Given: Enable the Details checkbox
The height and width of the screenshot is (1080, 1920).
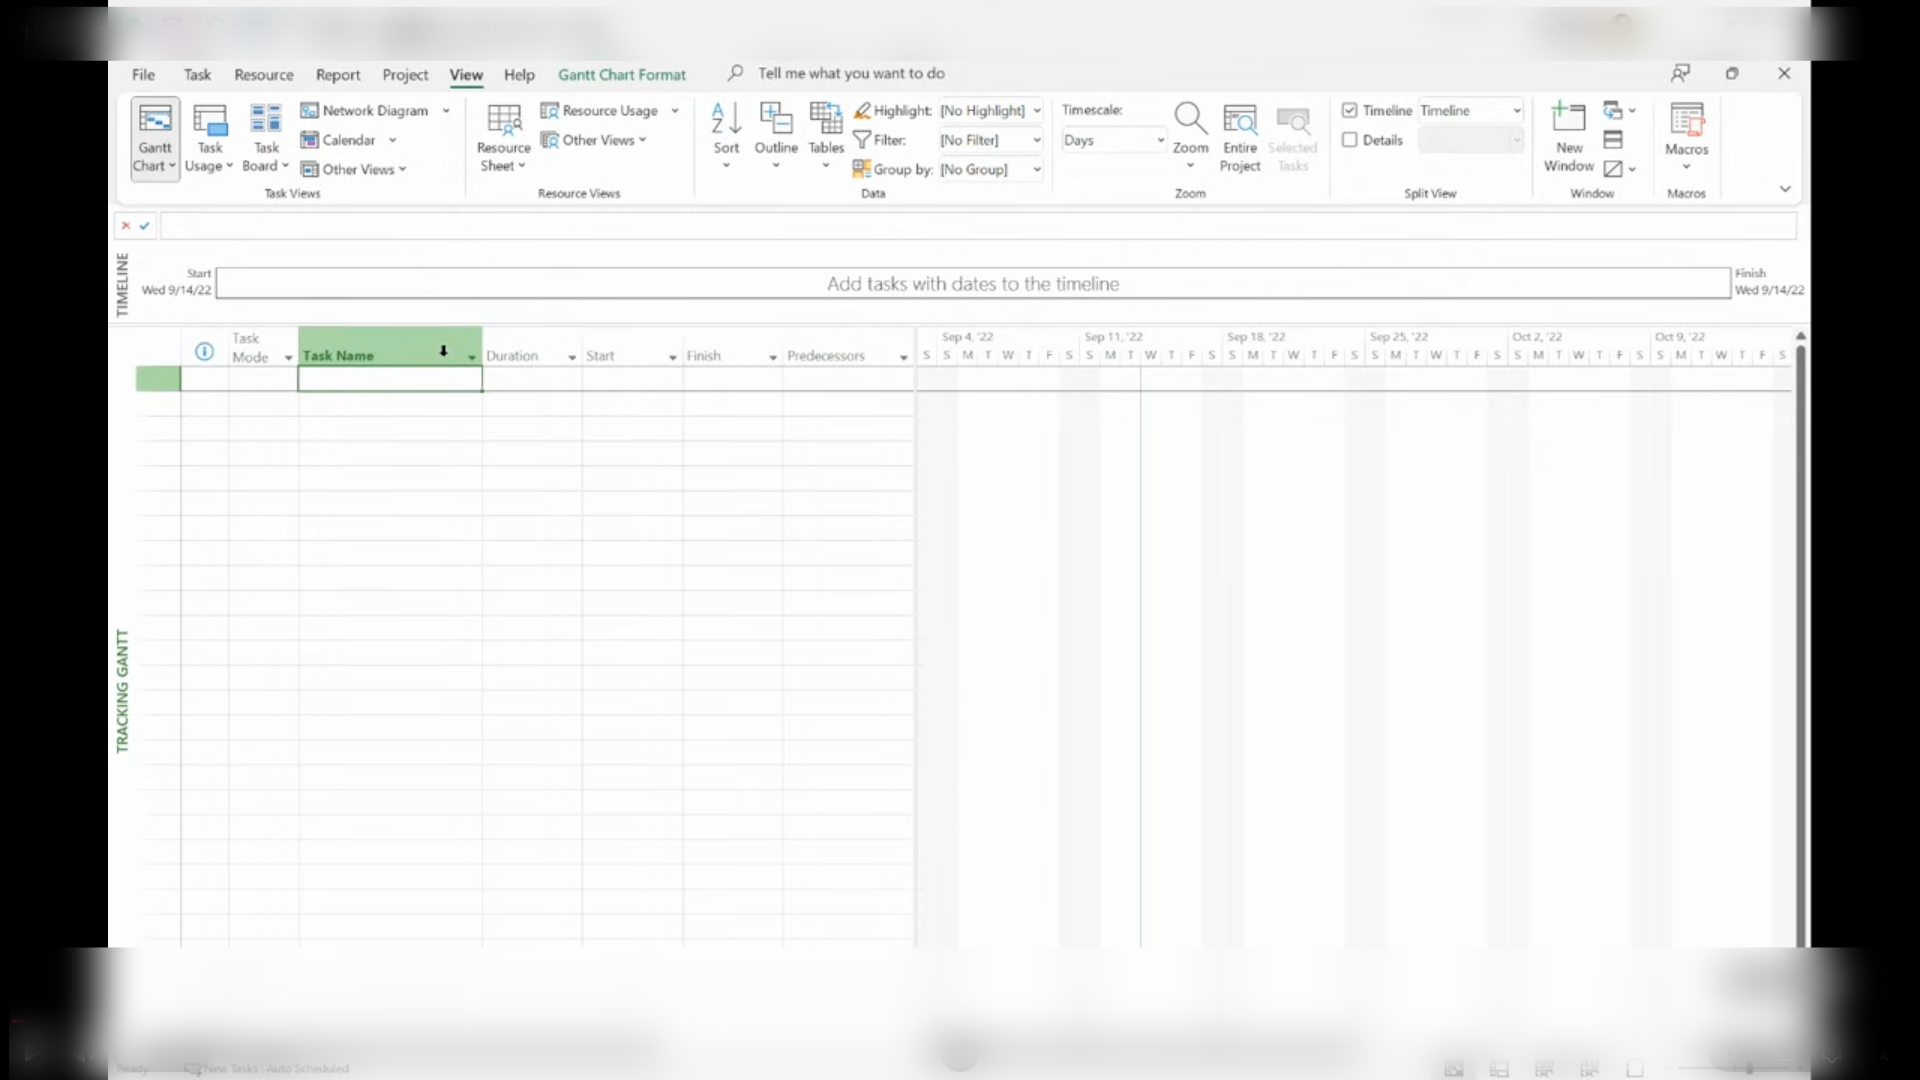Looking at the screenshot, I should tap(1350, 140).
